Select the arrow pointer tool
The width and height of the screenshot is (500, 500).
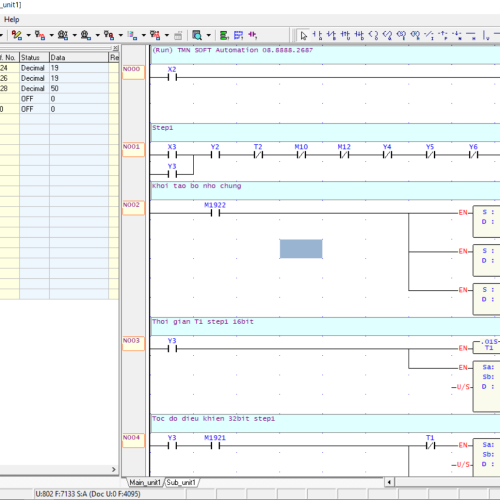coord(303,35)
